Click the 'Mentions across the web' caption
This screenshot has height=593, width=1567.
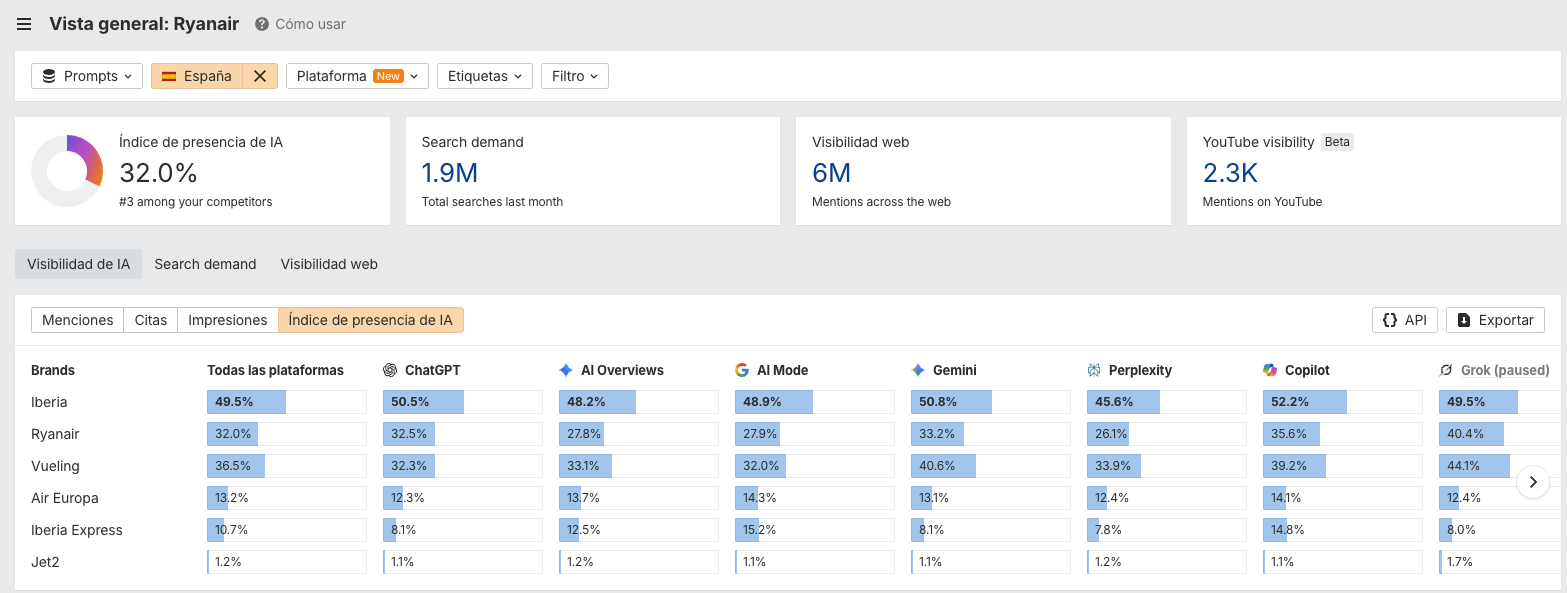(x=881, y=202)
